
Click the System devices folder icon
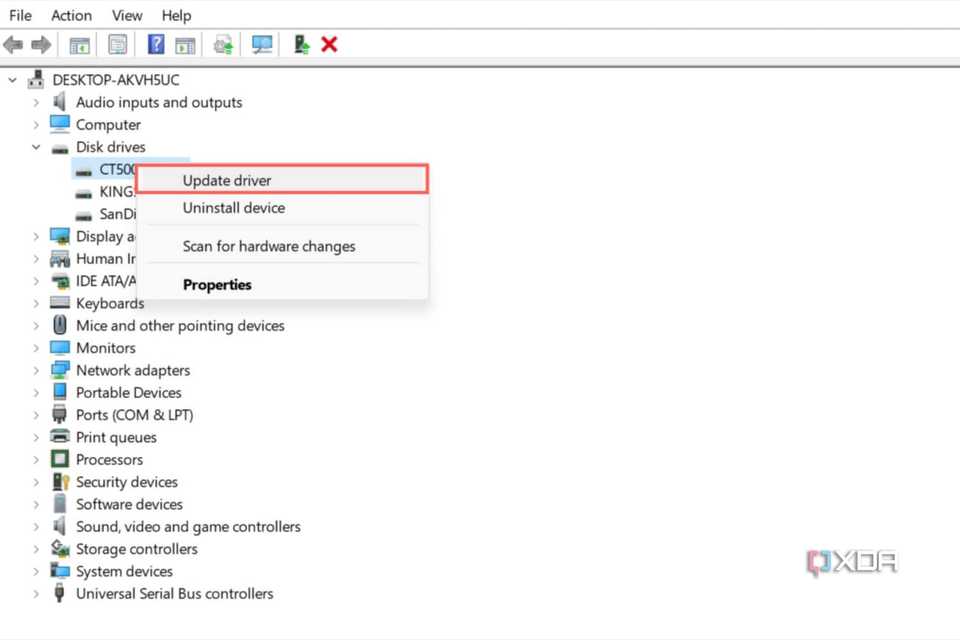[x=60, y=571]
